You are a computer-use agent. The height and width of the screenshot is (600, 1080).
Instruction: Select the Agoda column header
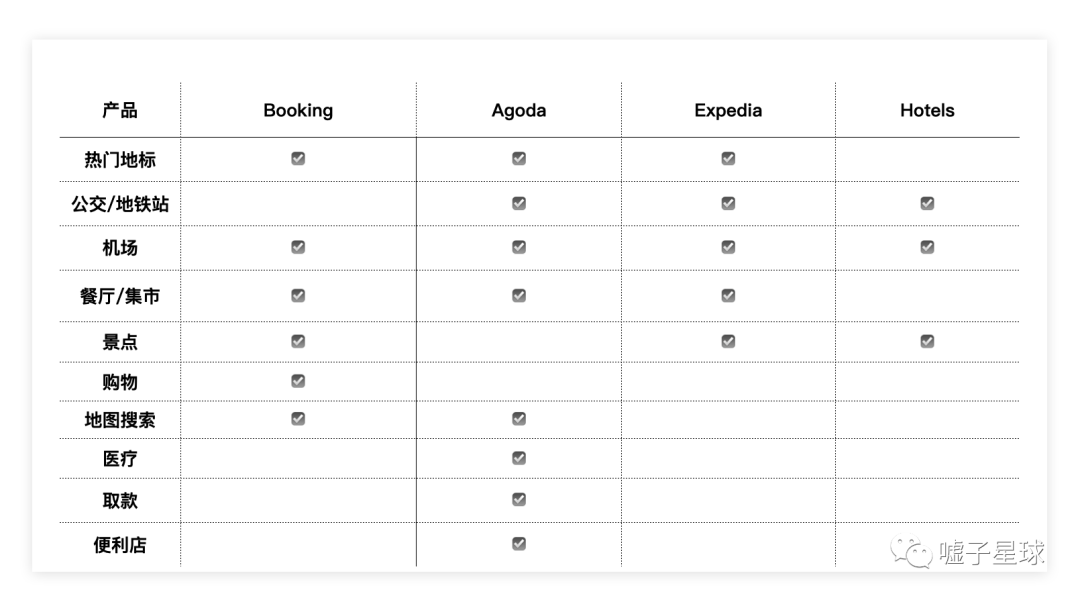point(519,110)
